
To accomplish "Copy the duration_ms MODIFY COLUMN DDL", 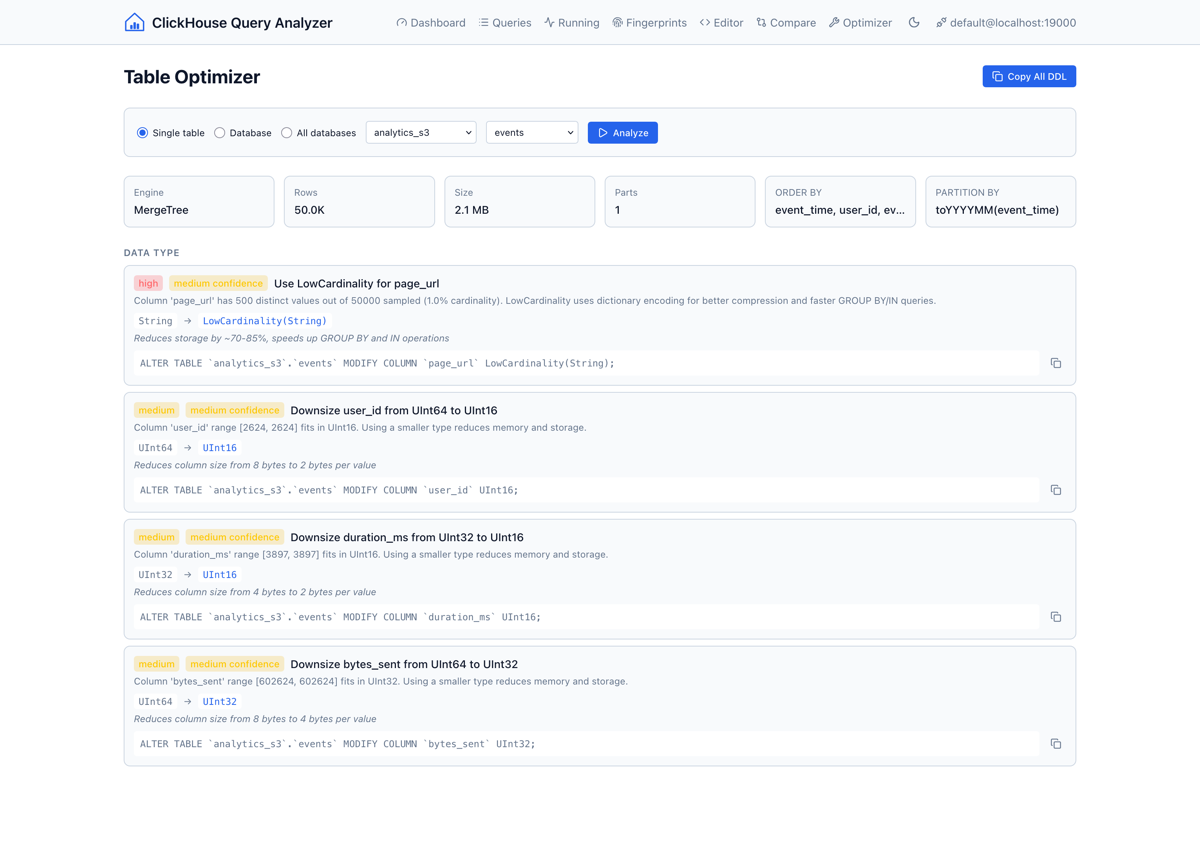I will tap(1055, 617).
